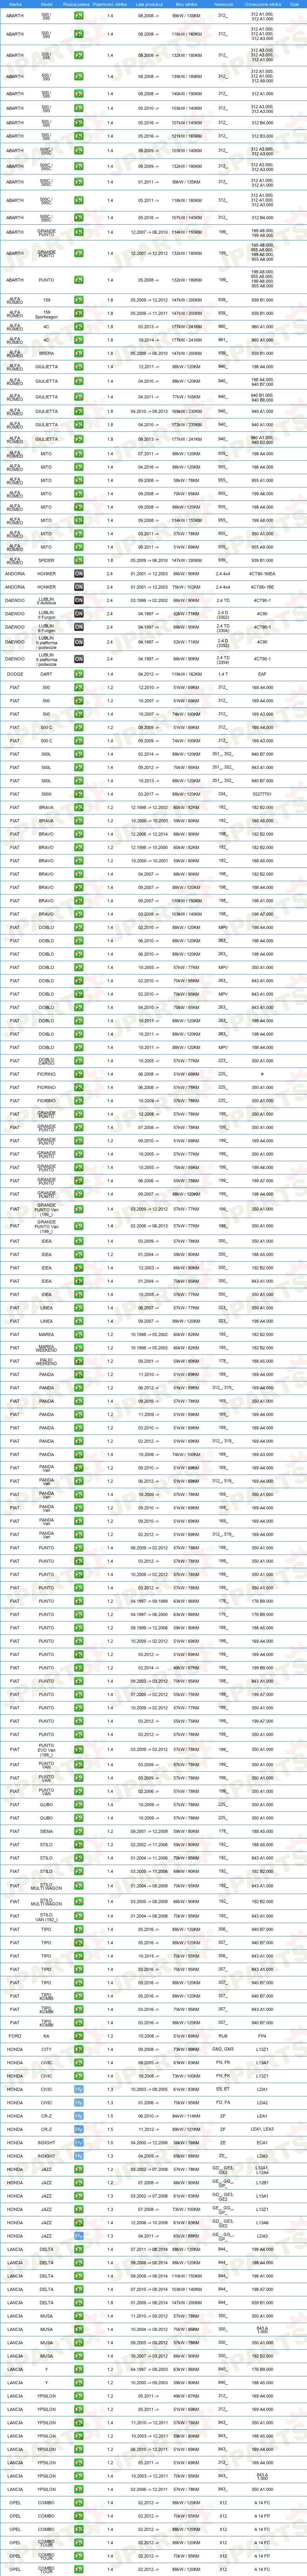This screenshot has width=307, height=2576.
Task: Click fuel icon in Fiat Stilo Van (192_) row
Action: 79,1916
